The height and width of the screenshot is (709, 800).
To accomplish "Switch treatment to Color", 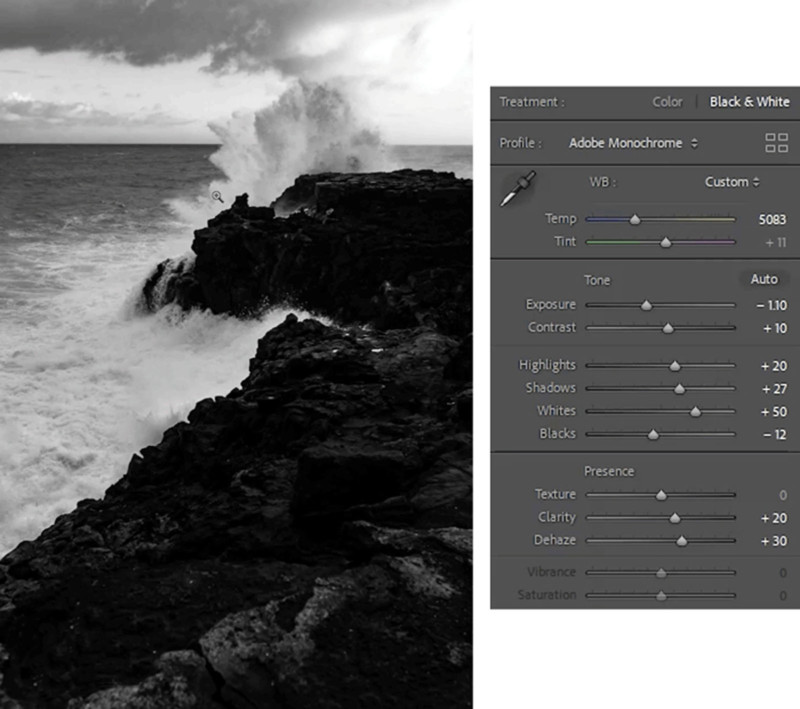I will (x=667, y=102).
